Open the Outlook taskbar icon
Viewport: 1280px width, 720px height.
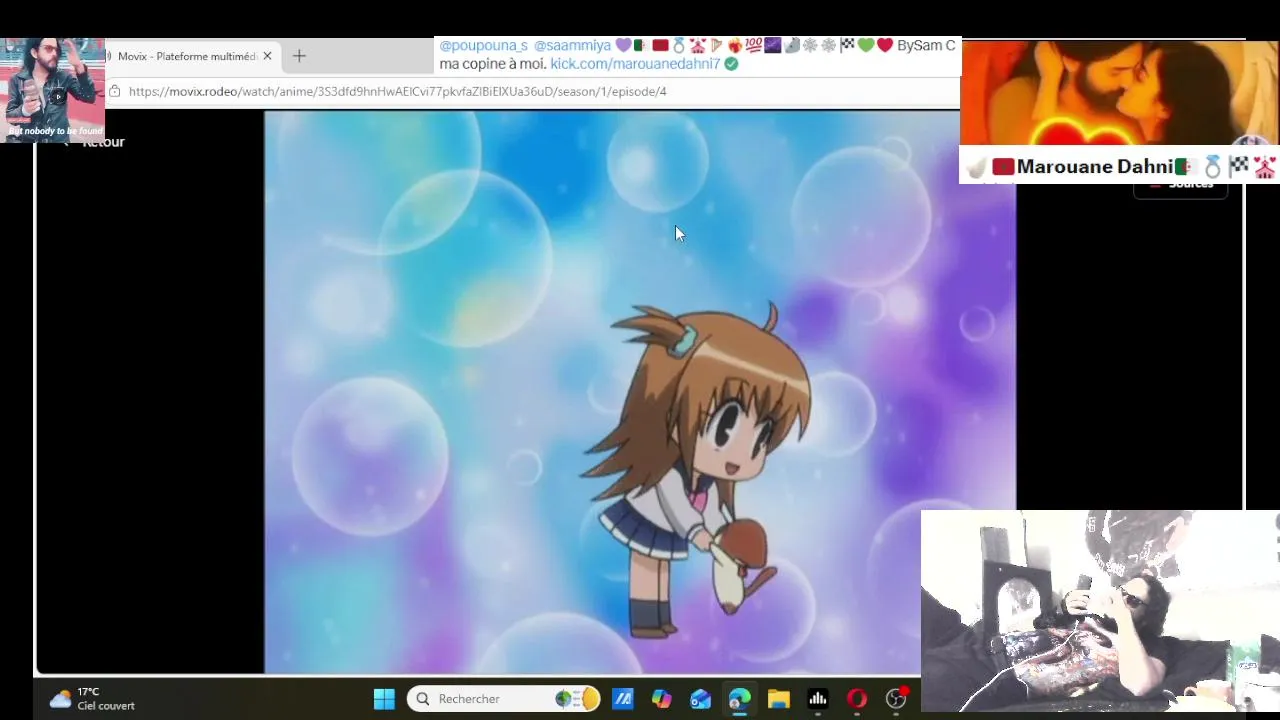pos(701,699)
